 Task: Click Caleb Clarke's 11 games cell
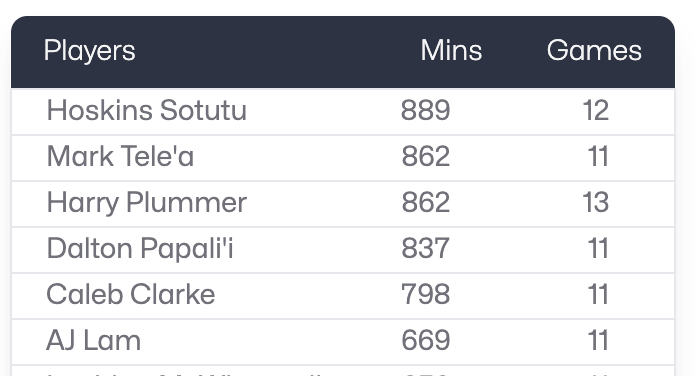[598, 294]
